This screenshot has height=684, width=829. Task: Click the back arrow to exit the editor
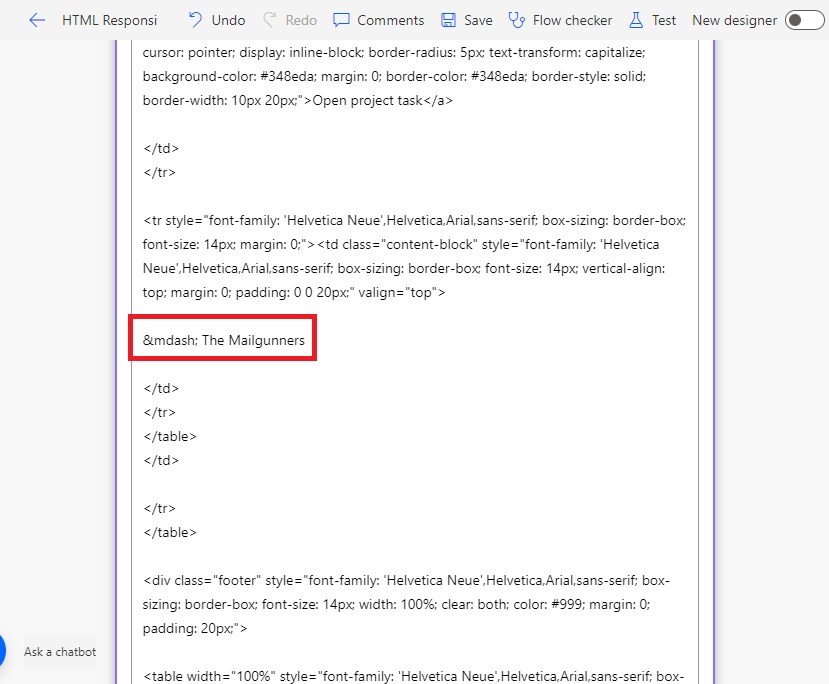point(36,19)
